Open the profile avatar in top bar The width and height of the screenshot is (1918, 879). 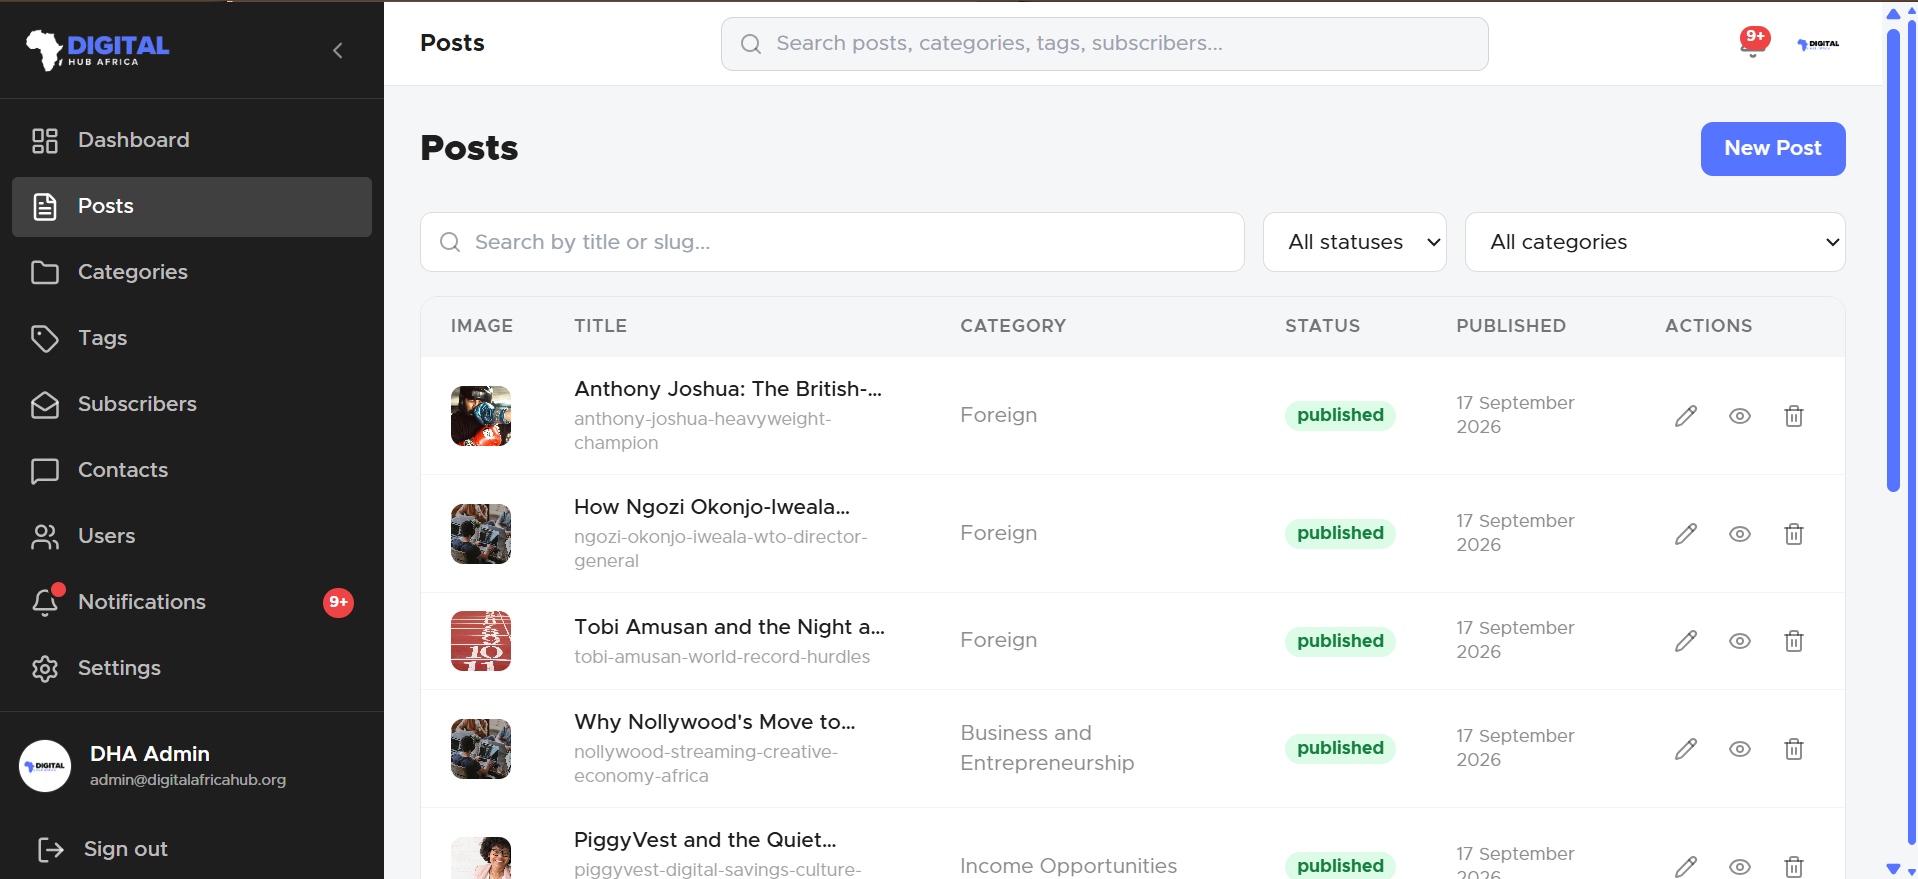(1818, 44)
